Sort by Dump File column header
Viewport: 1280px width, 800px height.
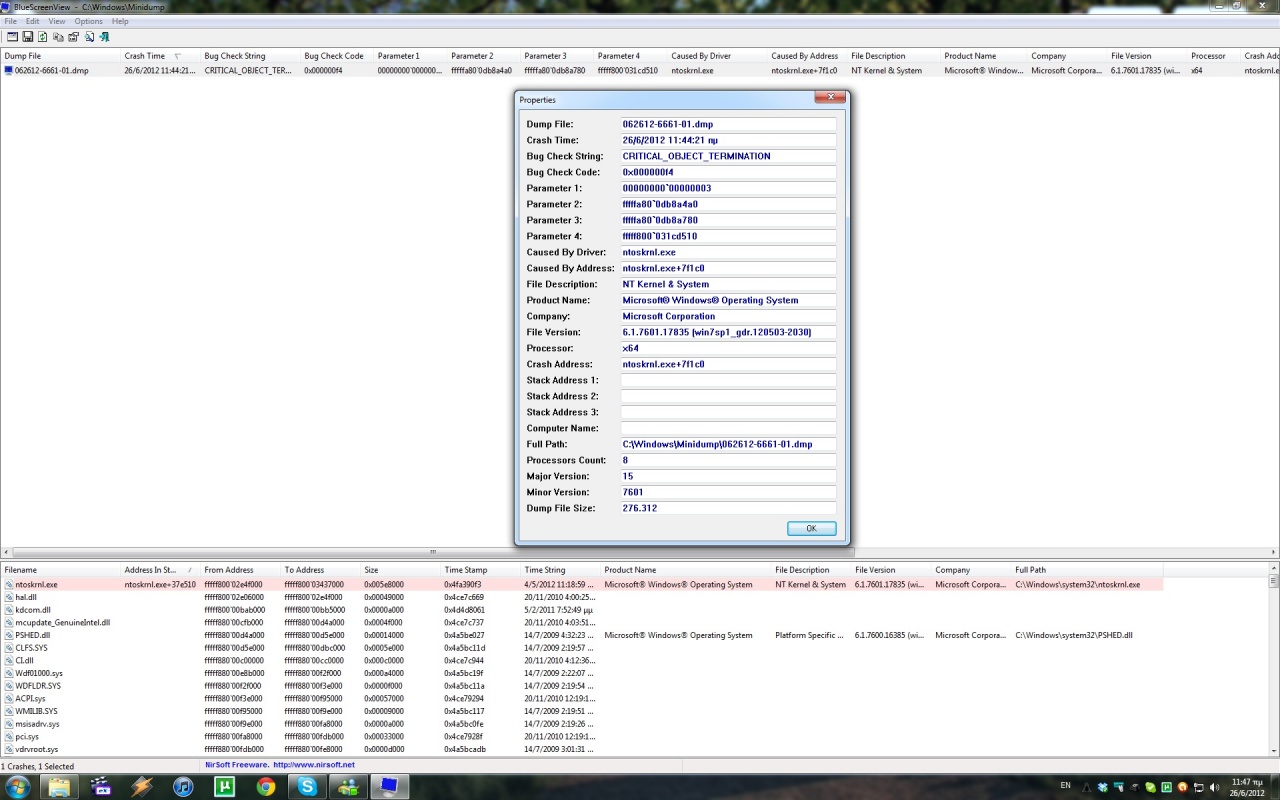pyautogui.click(x=60, y=56)
